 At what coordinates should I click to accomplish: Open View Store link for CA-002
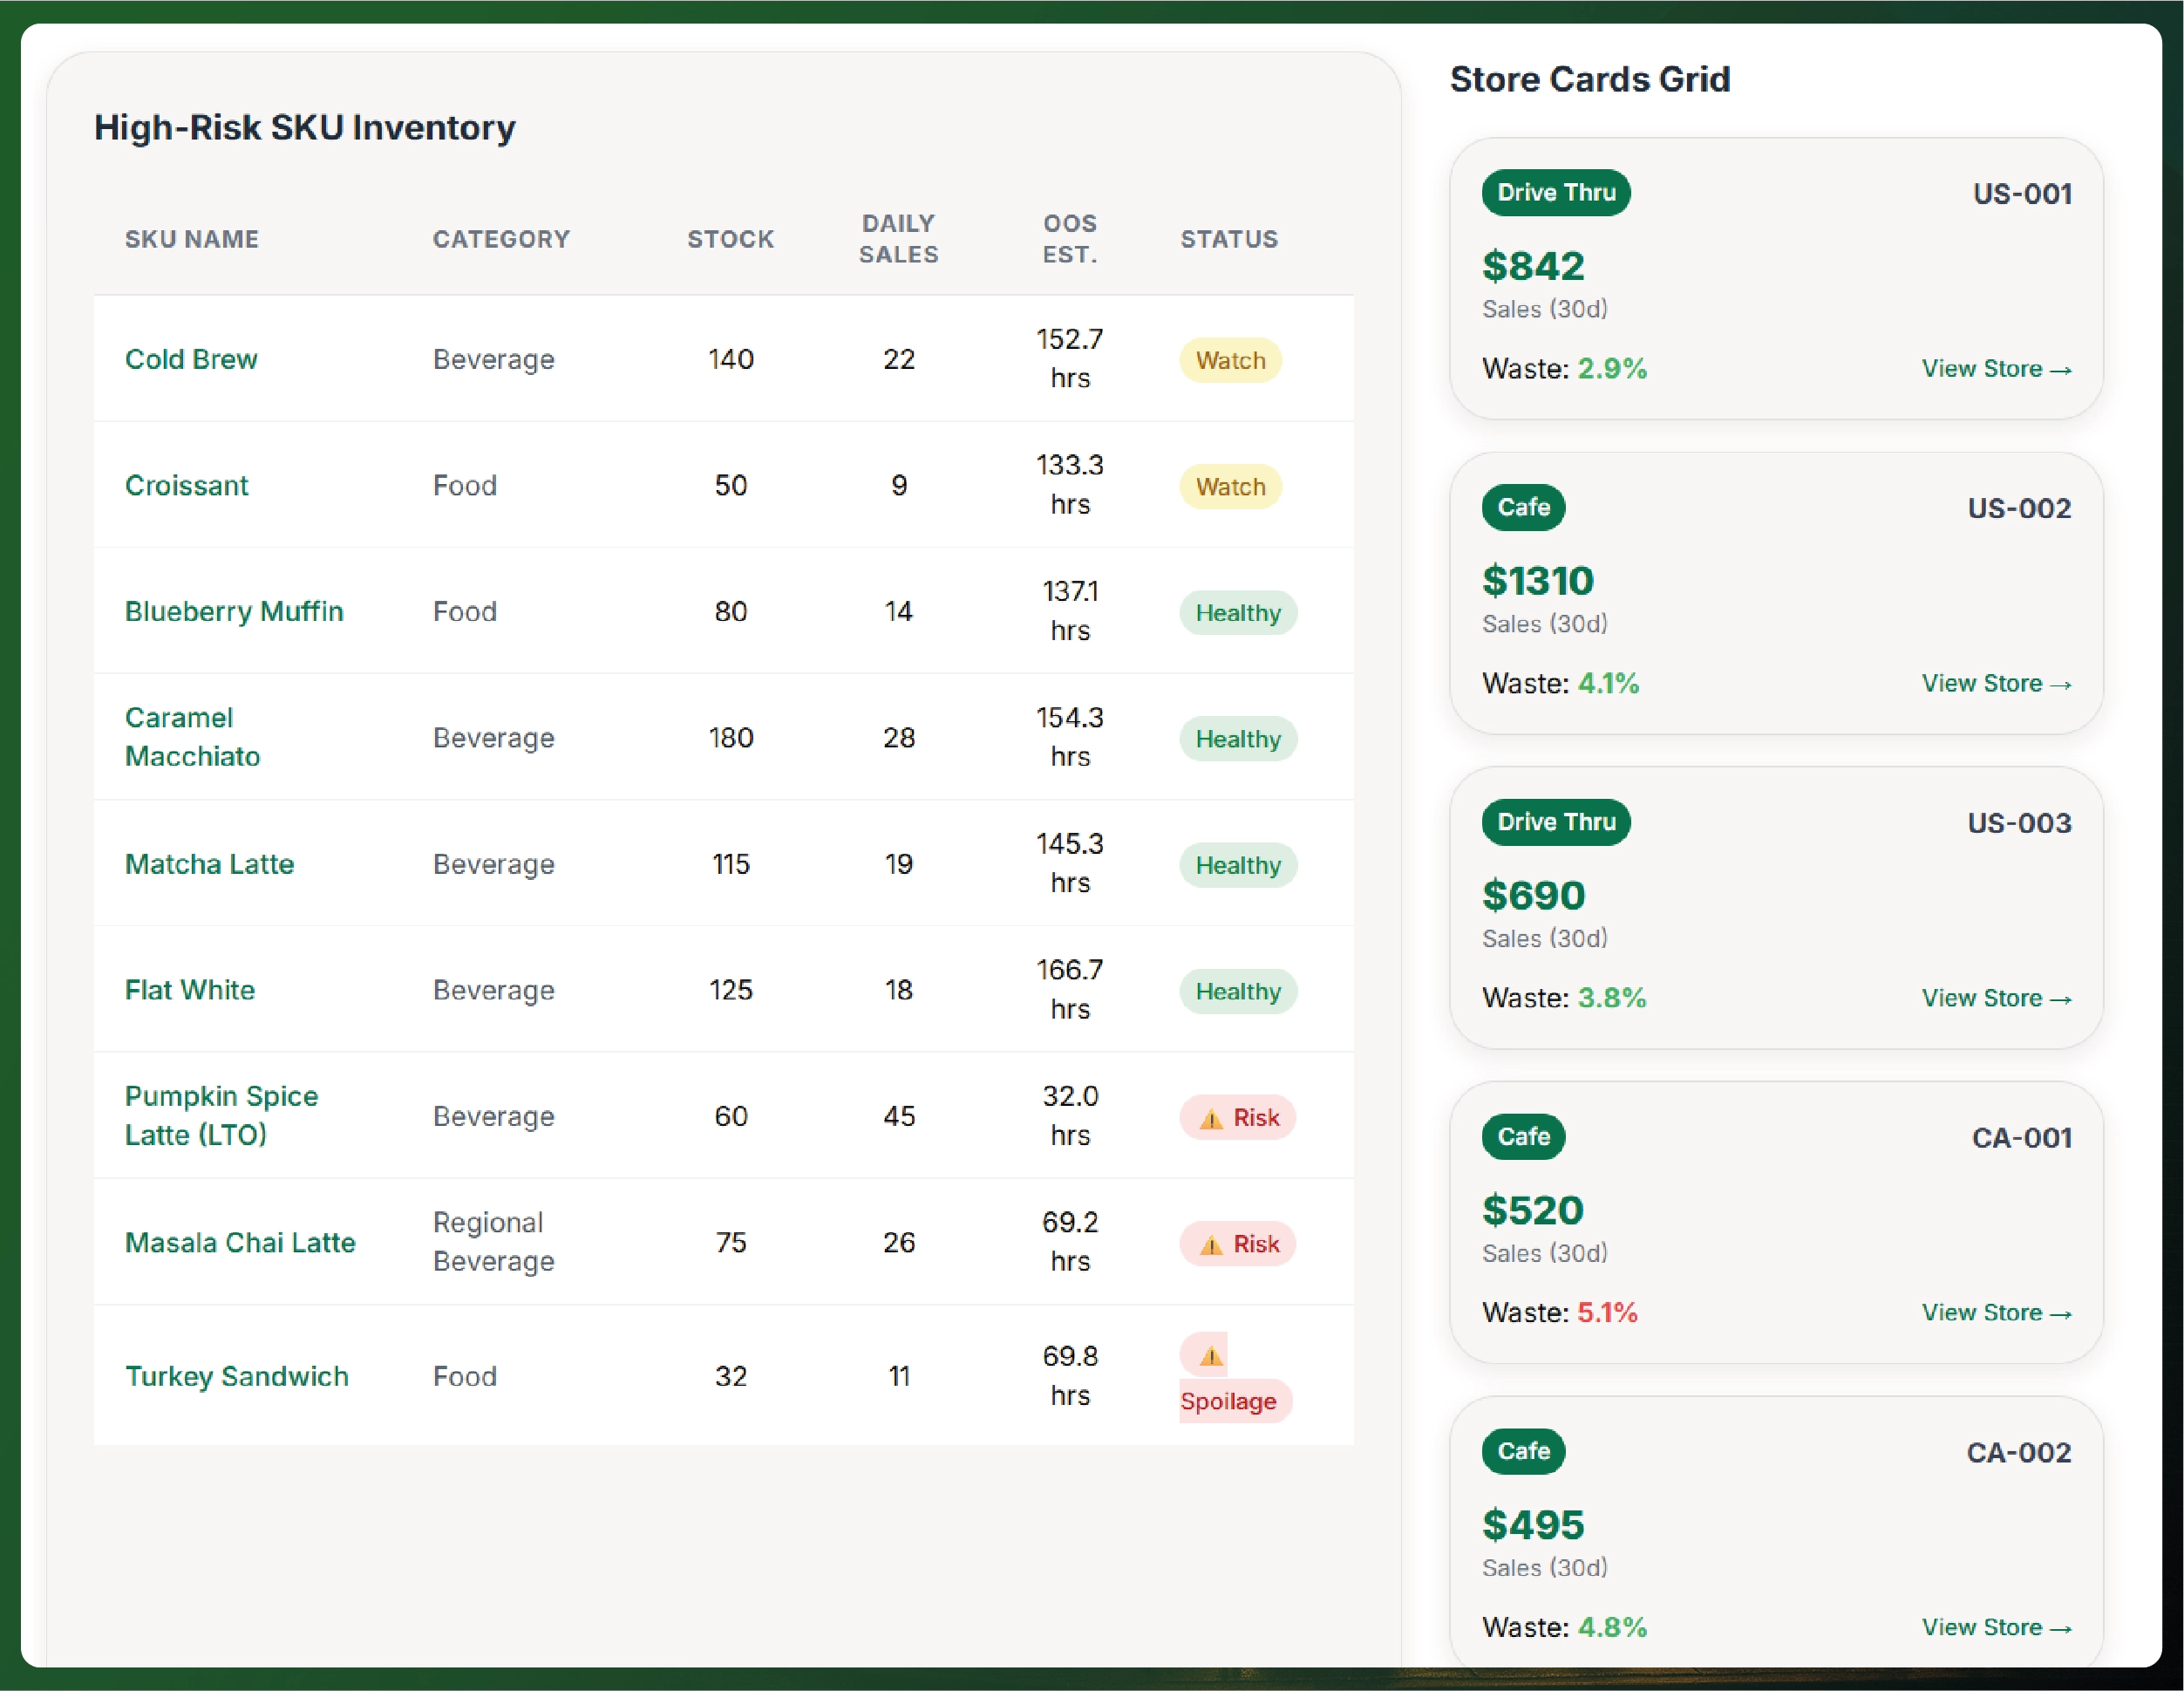point(1995,1627)
